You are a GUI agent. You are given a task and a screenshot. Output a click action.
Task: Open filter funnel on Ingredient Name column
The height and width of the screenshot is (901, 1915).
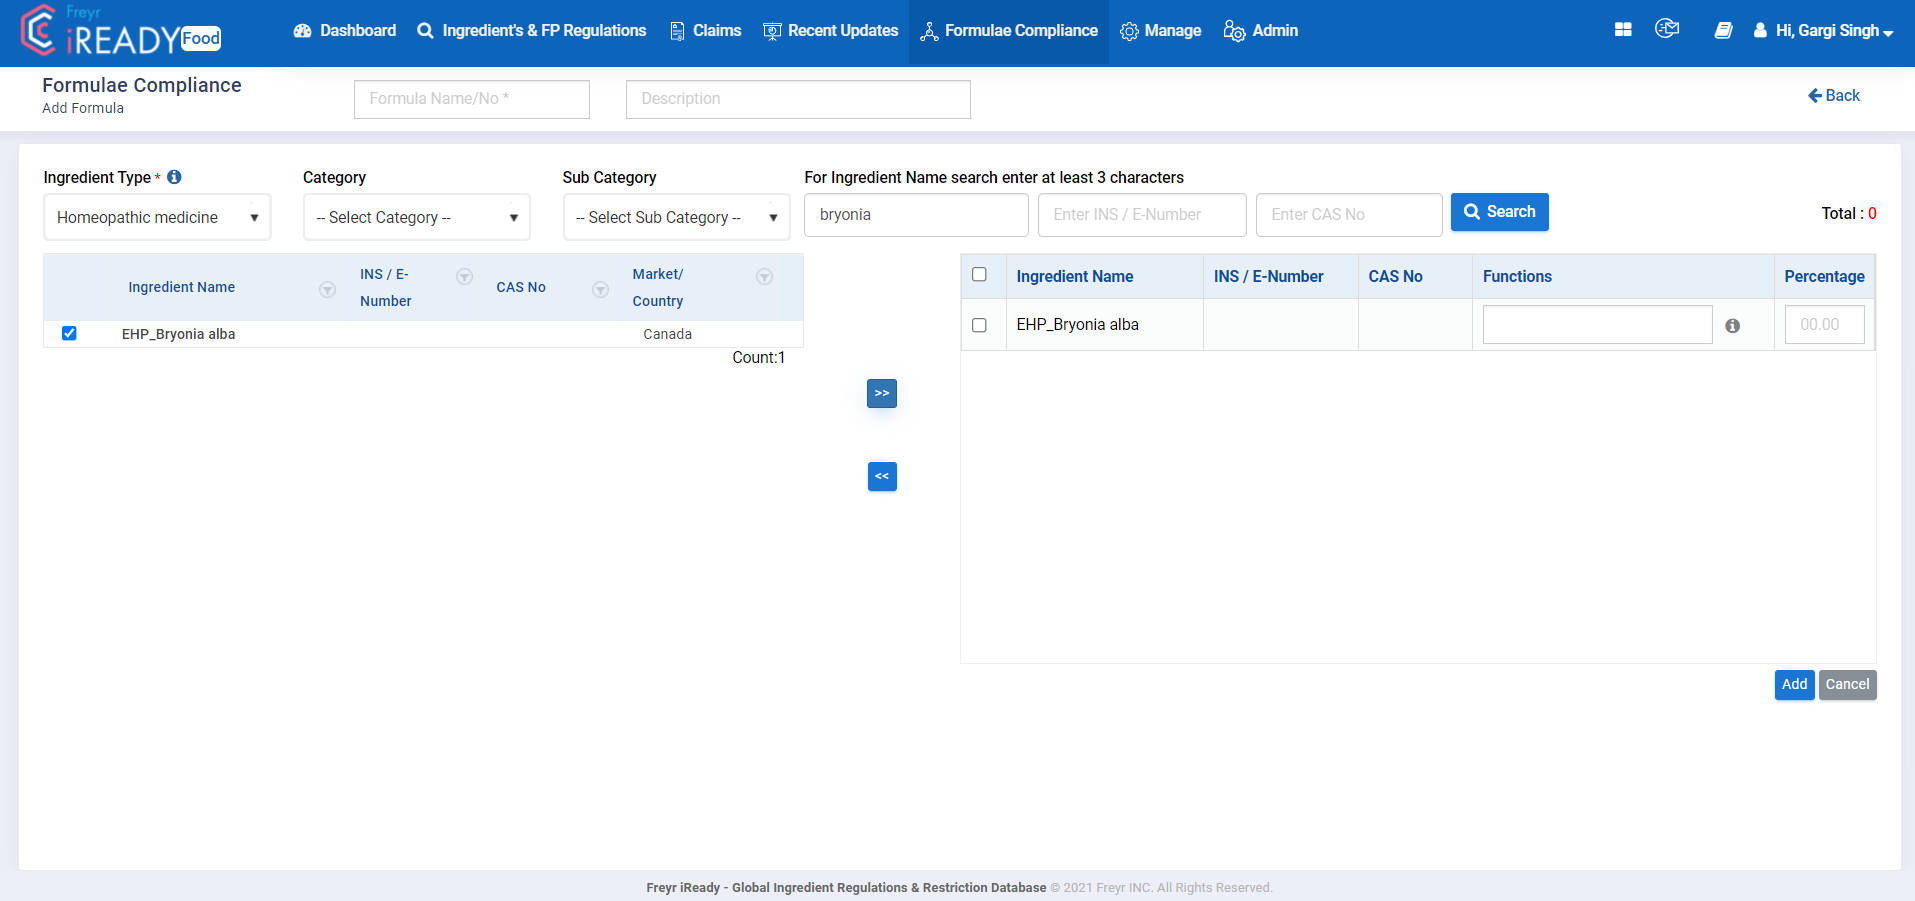(x=327, y=290)
